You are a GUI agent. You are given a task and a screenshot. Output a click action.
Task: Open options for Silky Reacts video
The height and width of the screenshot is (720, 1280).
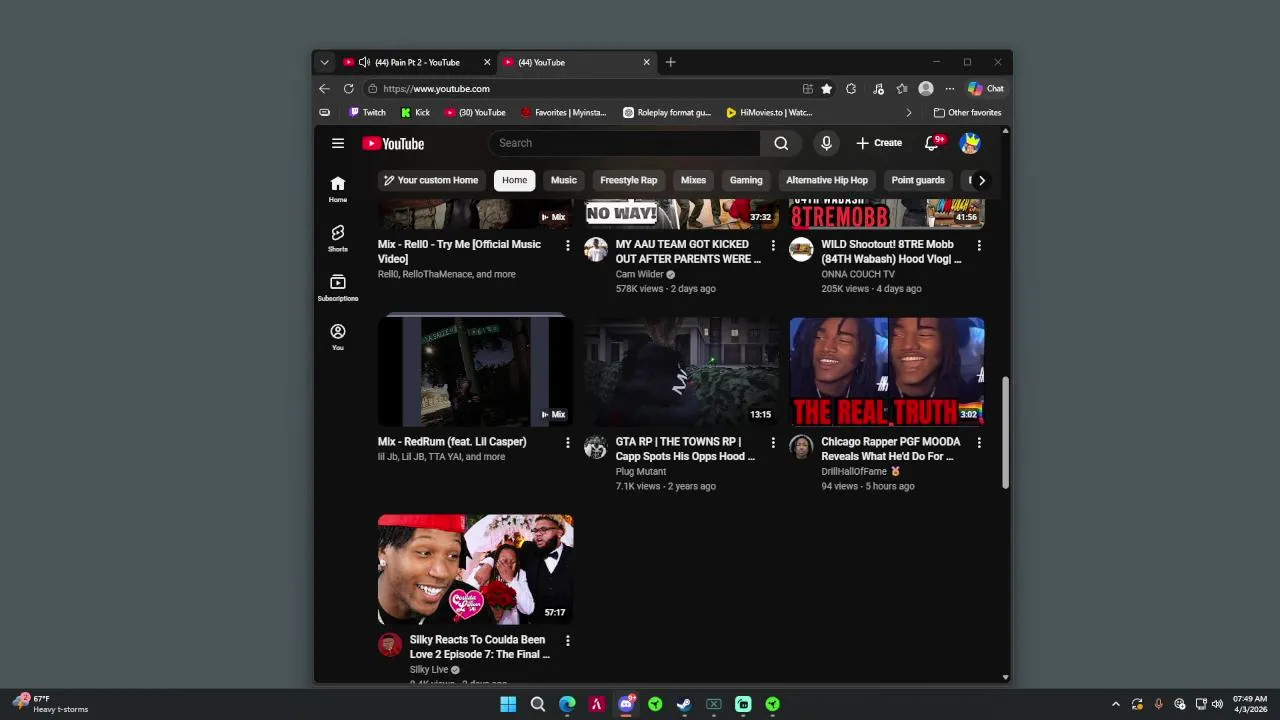pos(567,640)
